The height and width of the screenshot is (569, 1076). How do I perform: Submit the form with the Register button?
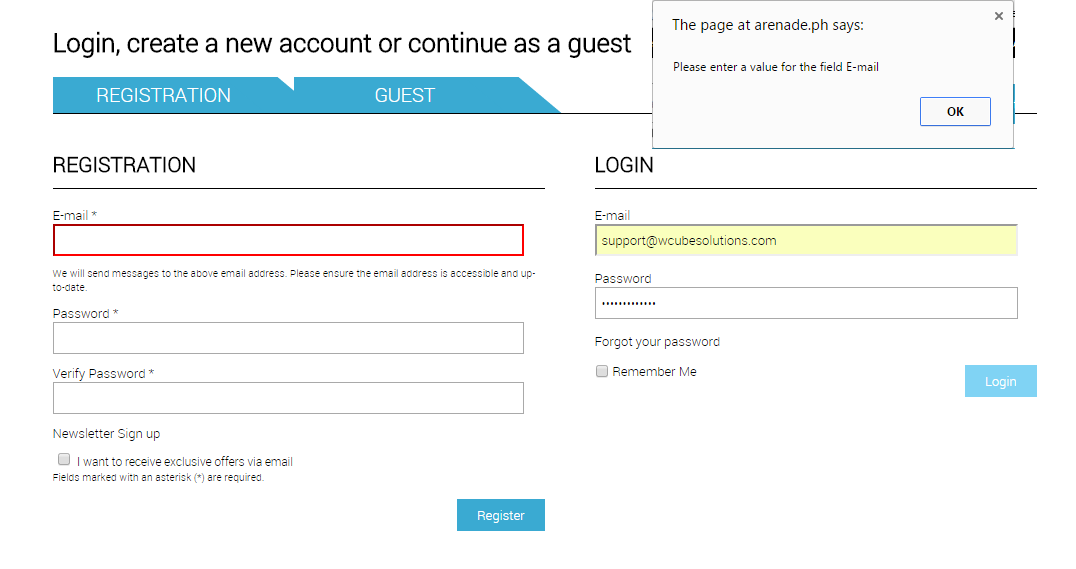(x=500, y=515)
